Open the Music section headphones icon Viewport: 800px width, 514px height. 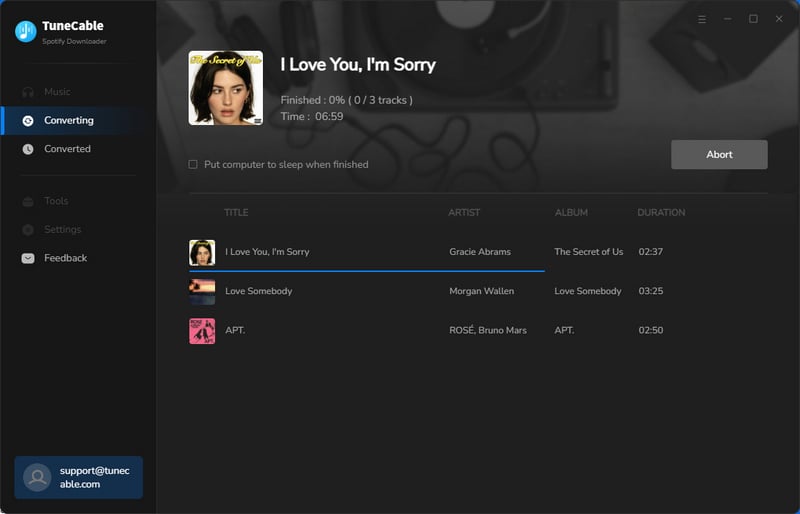(28, 92)
